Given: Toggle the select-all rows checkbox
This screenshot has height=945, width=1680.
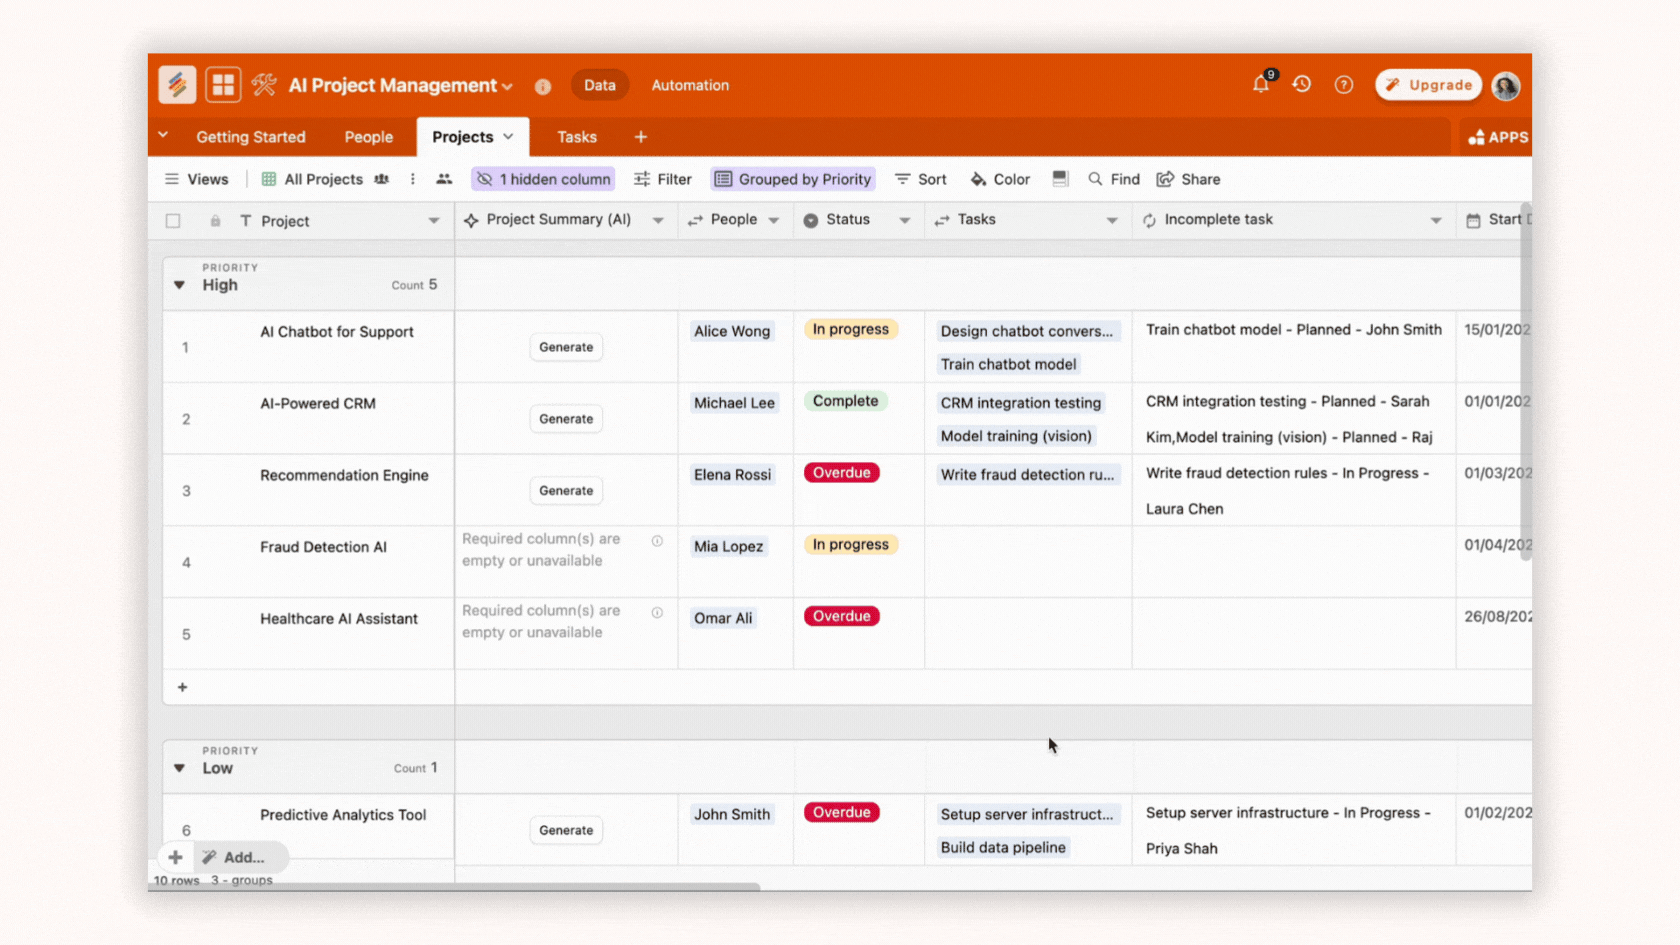Looking at the screenshot, I should pyautogui.click(x=173, y=221).
